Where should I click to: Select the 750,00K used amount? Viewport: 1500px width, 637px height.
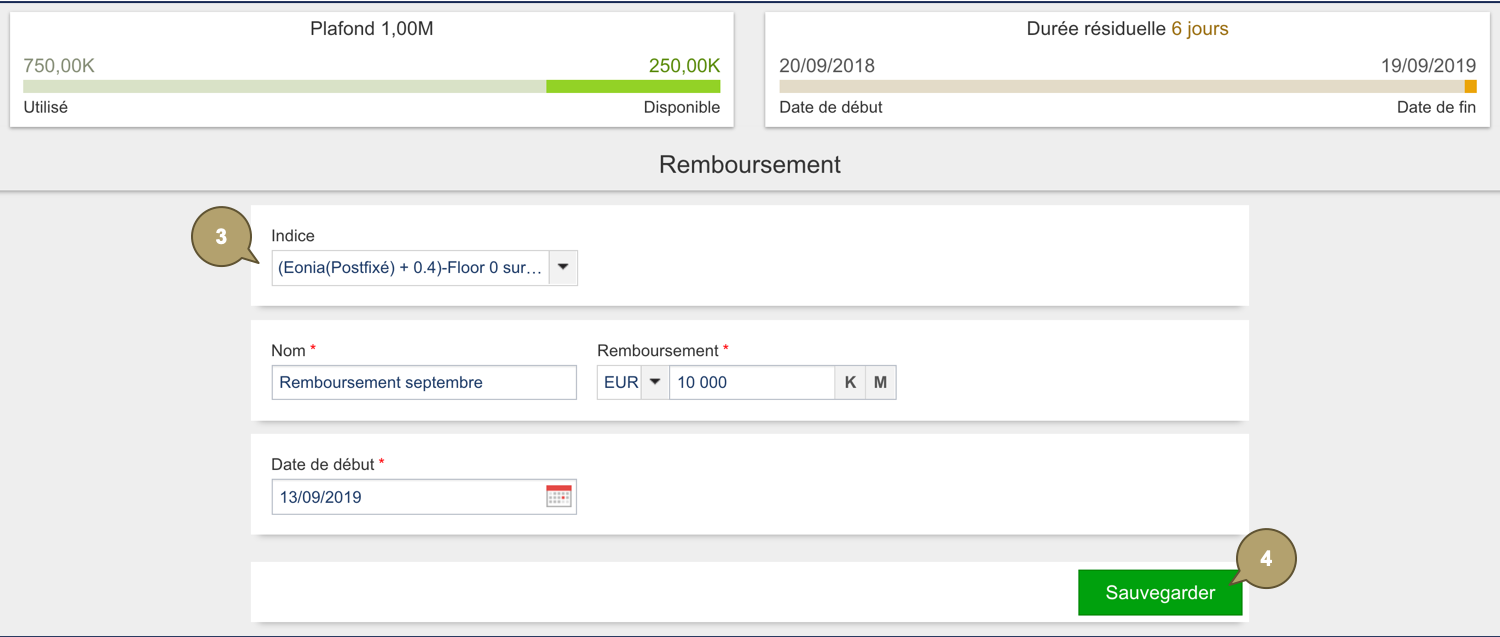click(x=59, y=66)
